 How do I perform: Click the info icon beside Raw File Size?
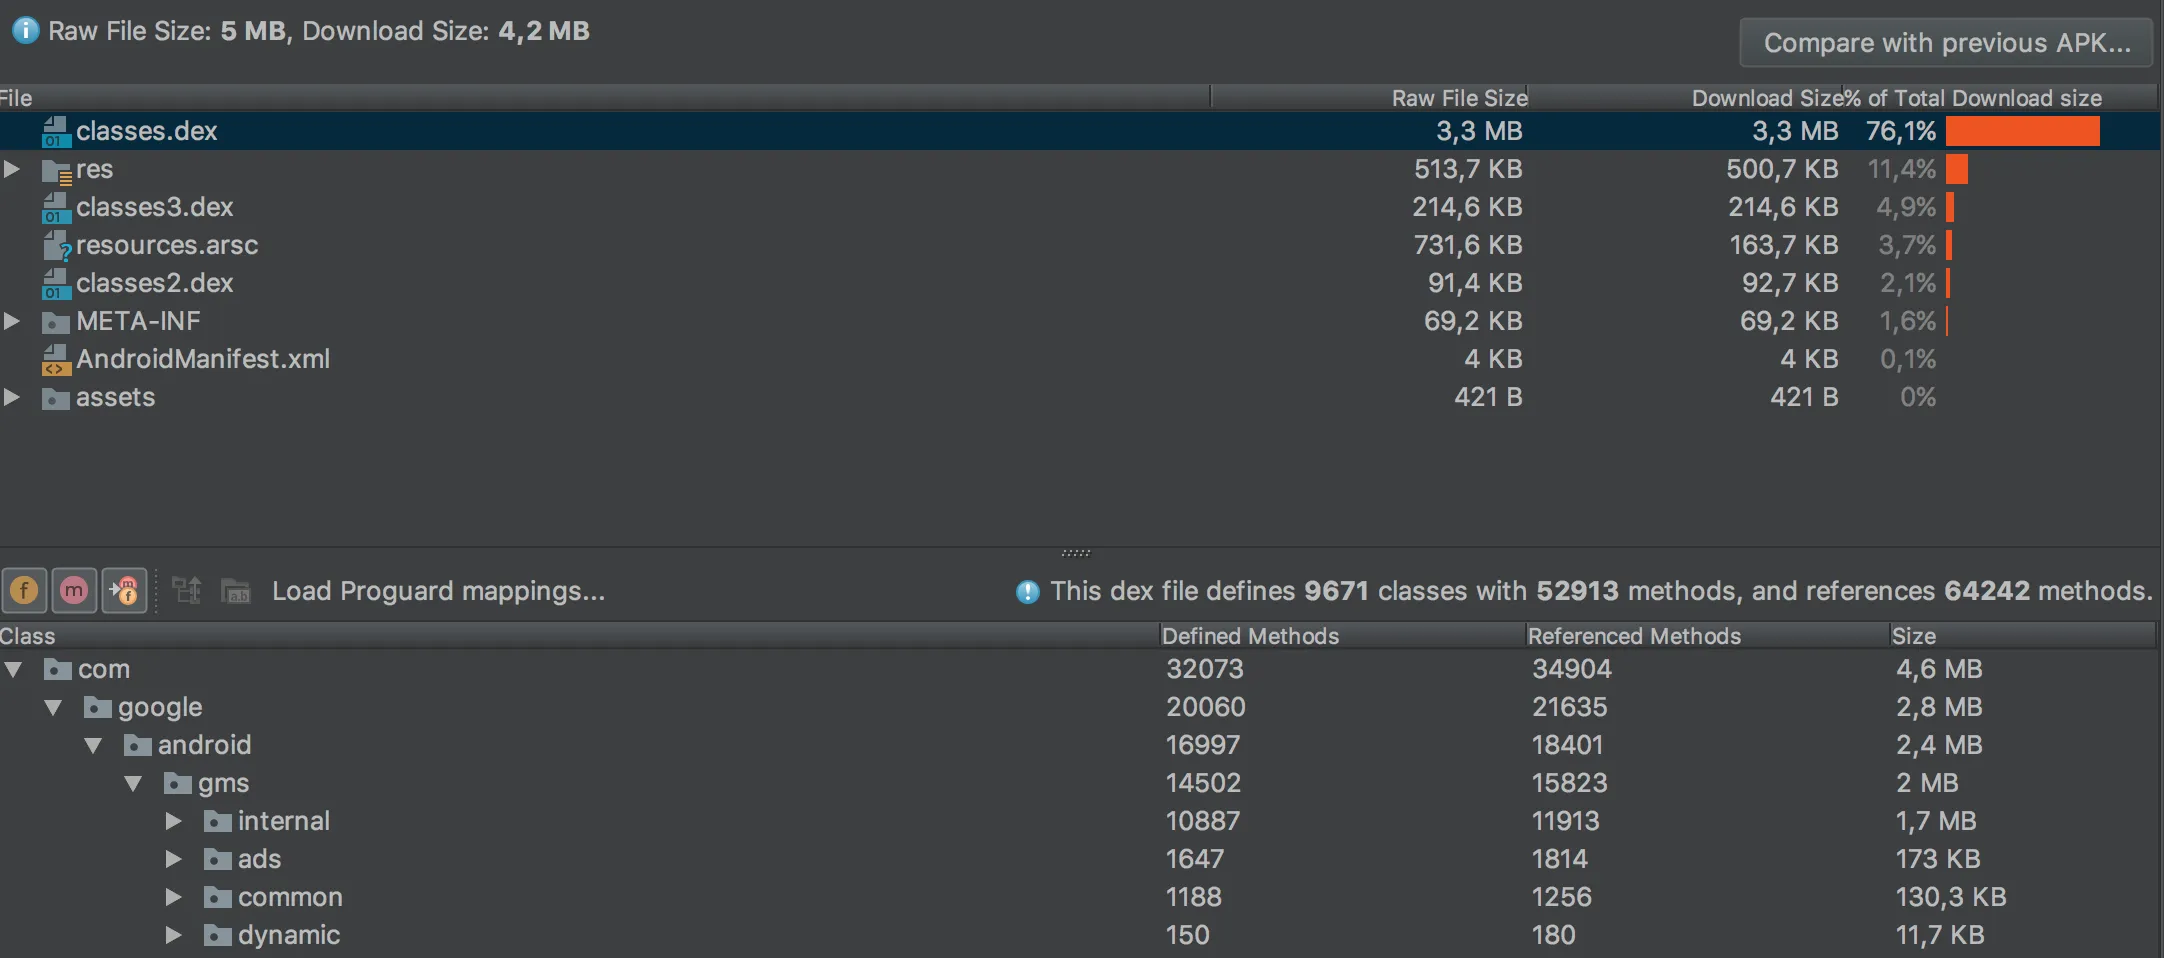(x=25, y=31)
